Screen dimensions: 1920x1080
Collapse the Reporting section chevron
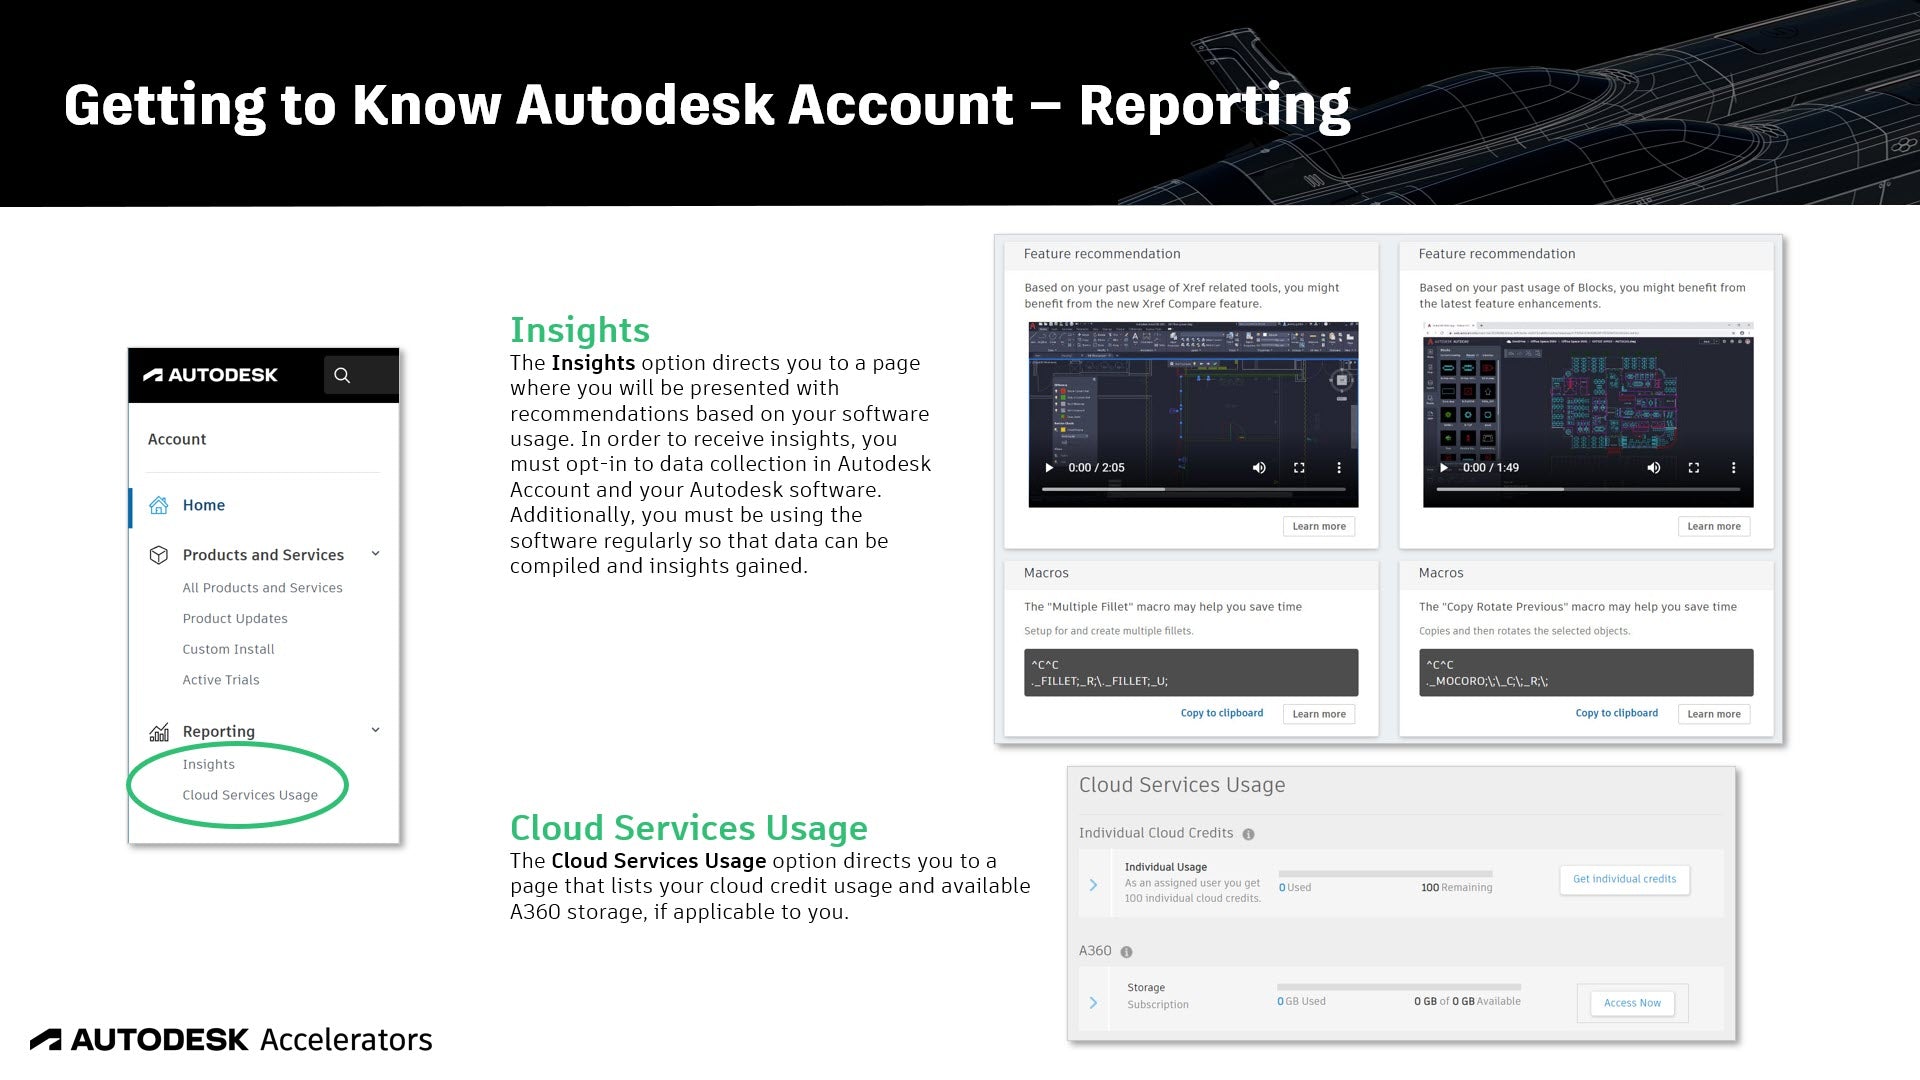[x=375, y=729]
